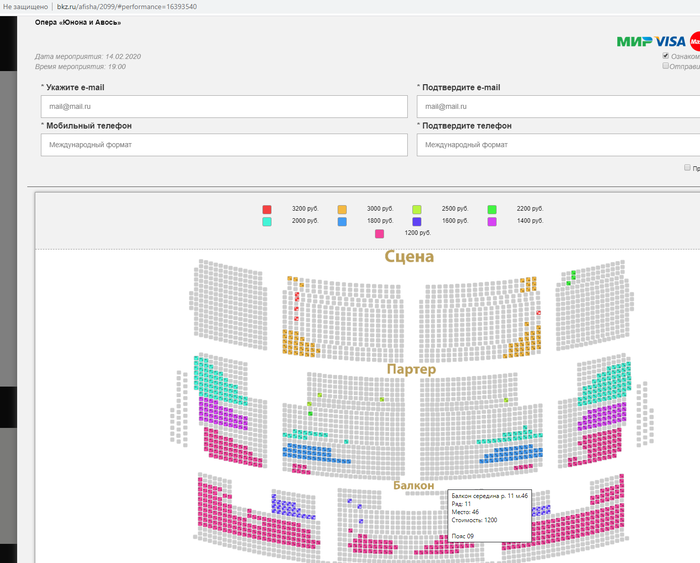The height and width of the screenshot is (563, 700).
Task: Click the MIR payment logo
Action: [634, 41]
